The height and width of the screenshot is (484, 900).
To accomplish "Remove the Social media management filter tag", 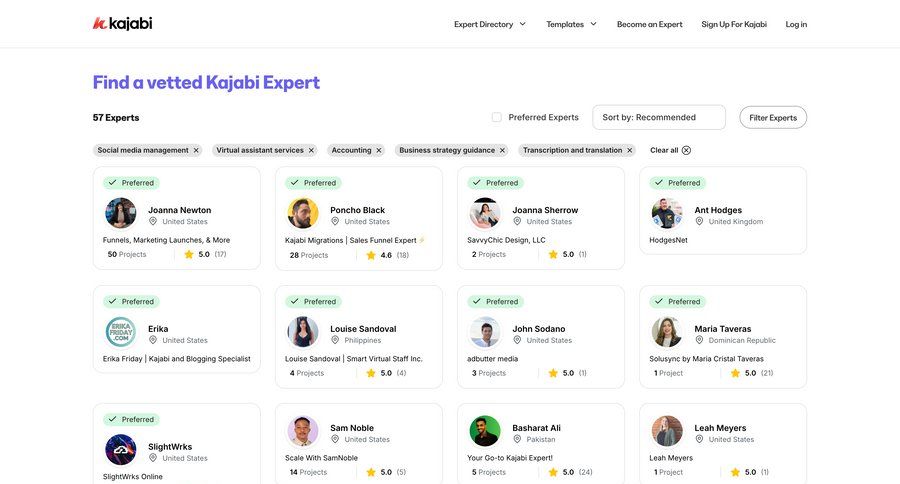I will click(196, 150).
